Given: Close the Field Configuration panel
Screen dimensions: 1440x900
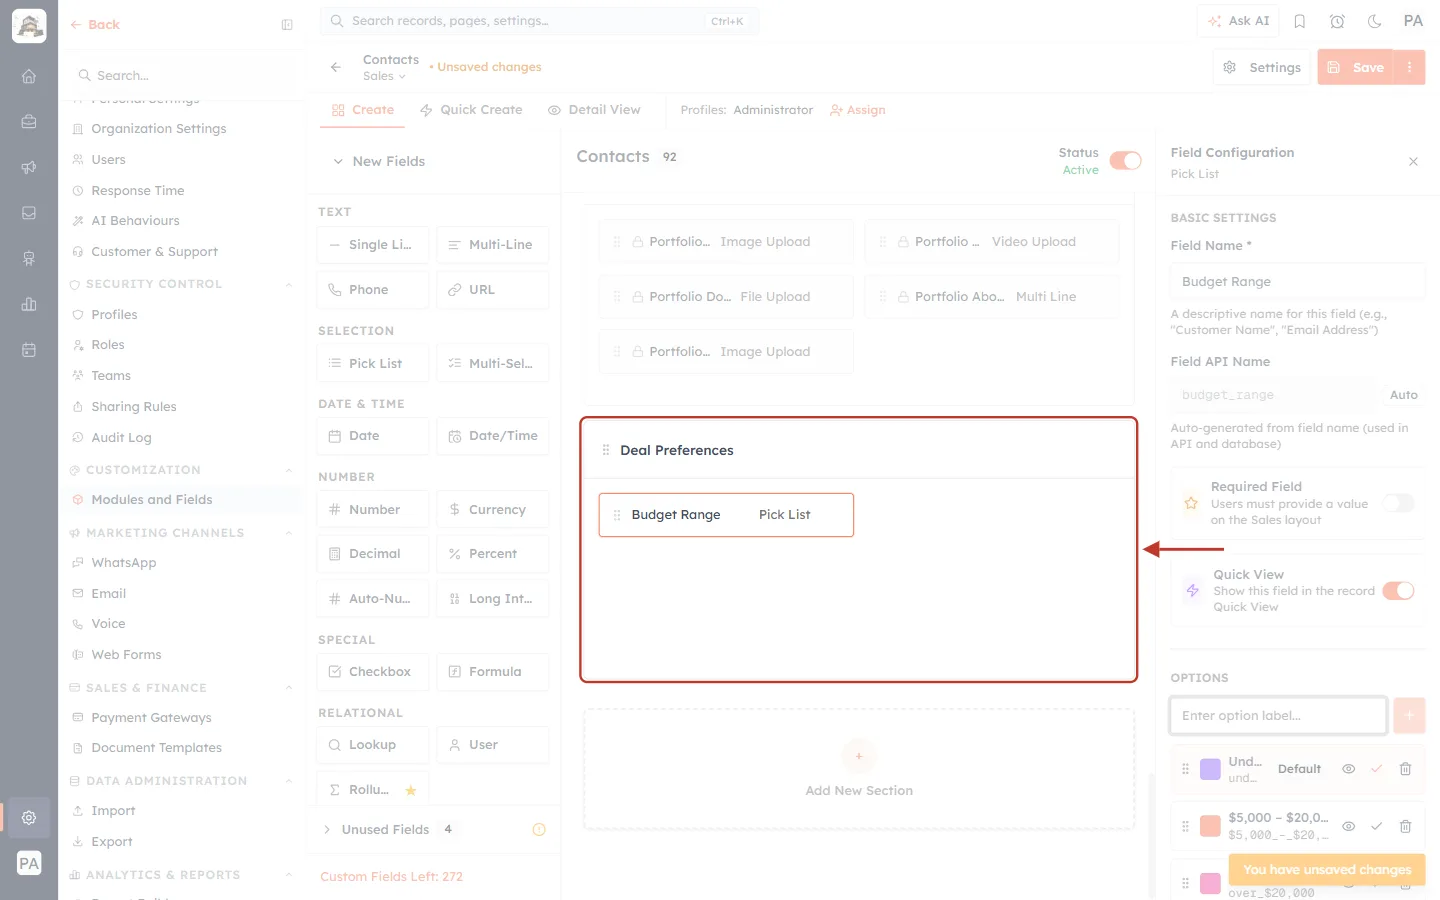Looking at the screenshot, I should coord(1413,162).
